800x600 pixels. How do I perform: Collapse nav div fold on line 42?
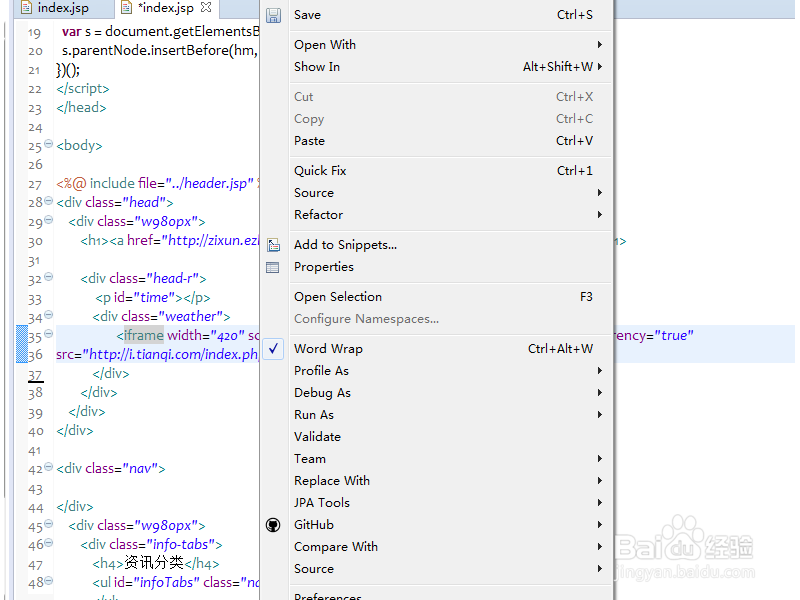(48, 467)
